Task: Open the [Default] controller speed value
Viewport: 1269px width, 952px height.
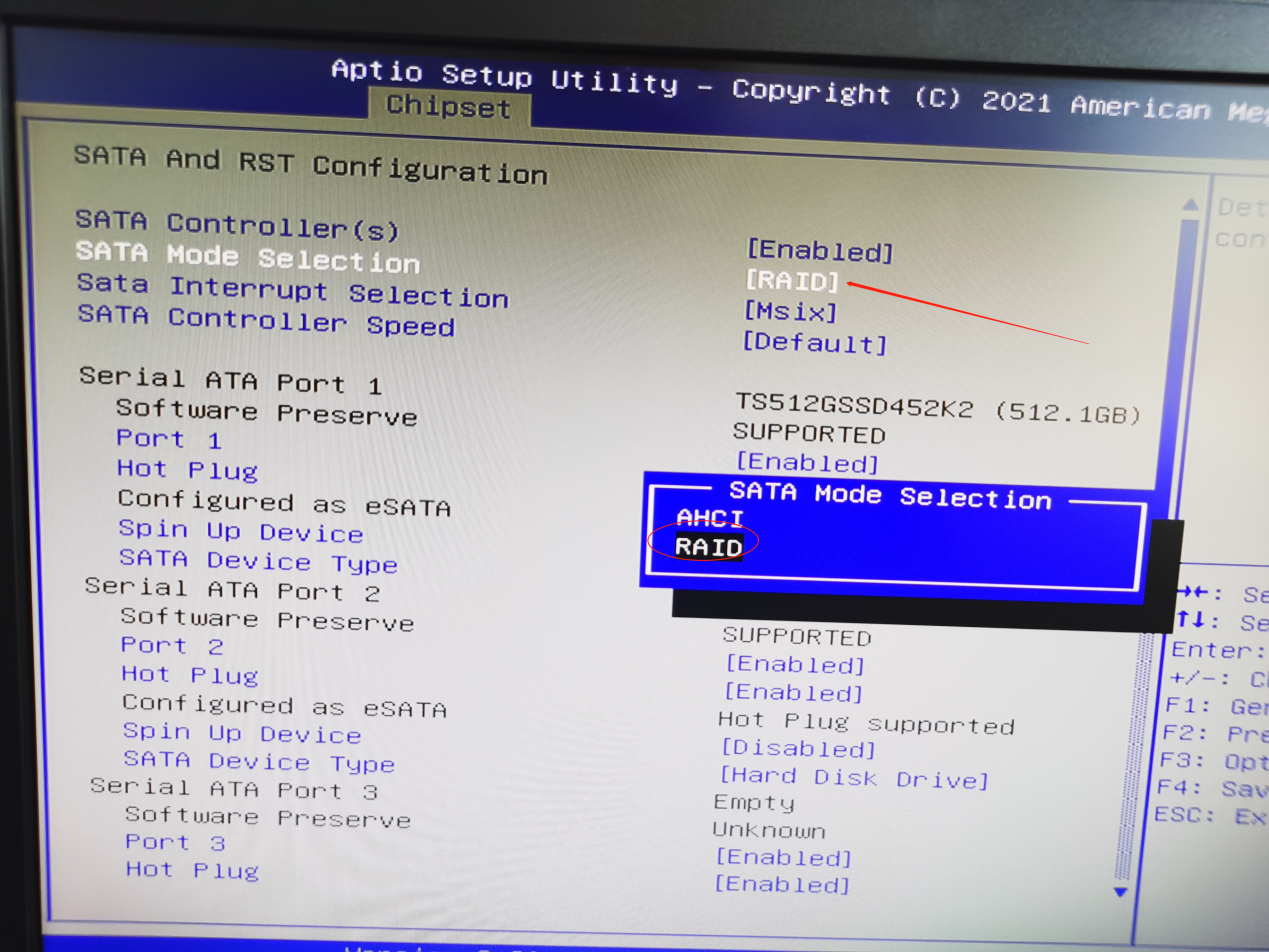Action: point(814,343)
